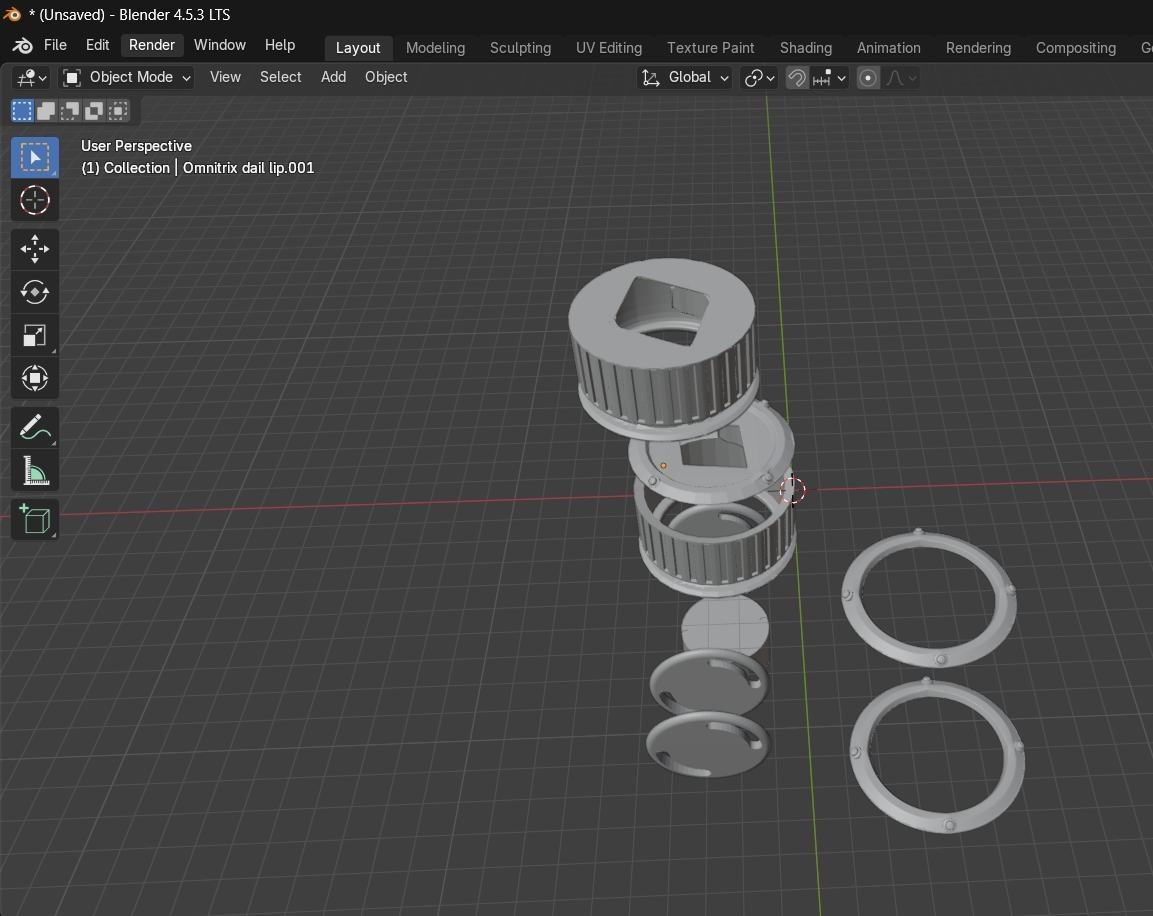The image size is (1153, 916).
Task: Select the Rotate tool
Action: click(x=35, y=293)
